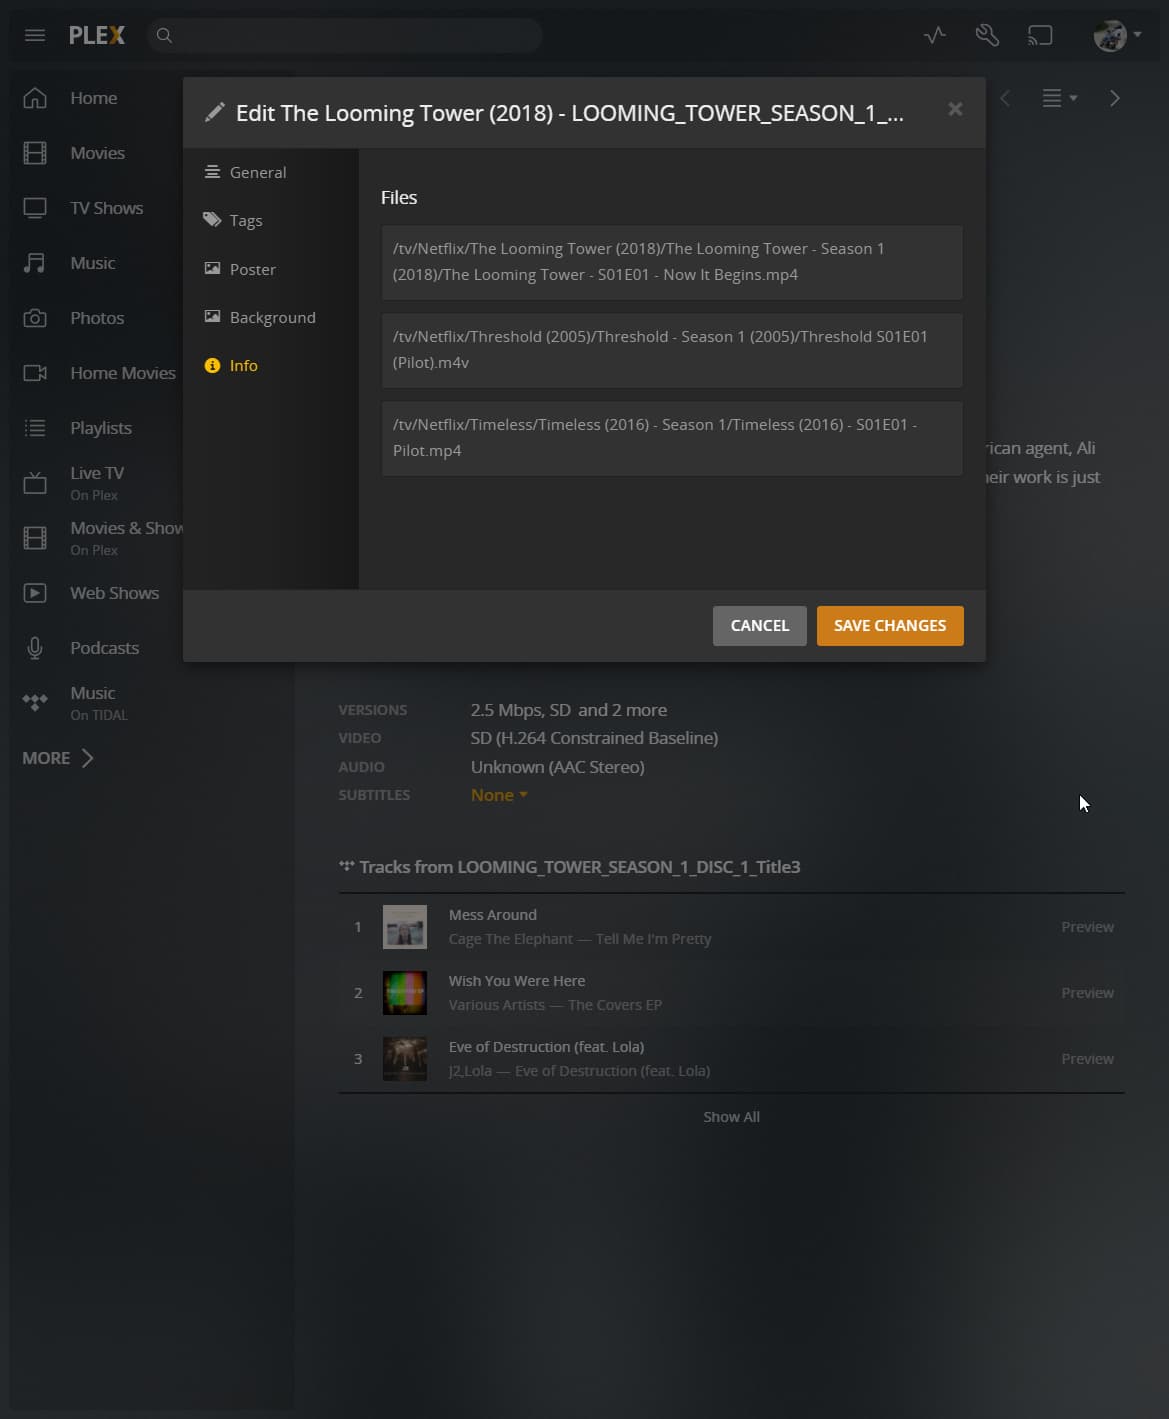
Task: Click the Info section info icon
Action: (212, 365)
